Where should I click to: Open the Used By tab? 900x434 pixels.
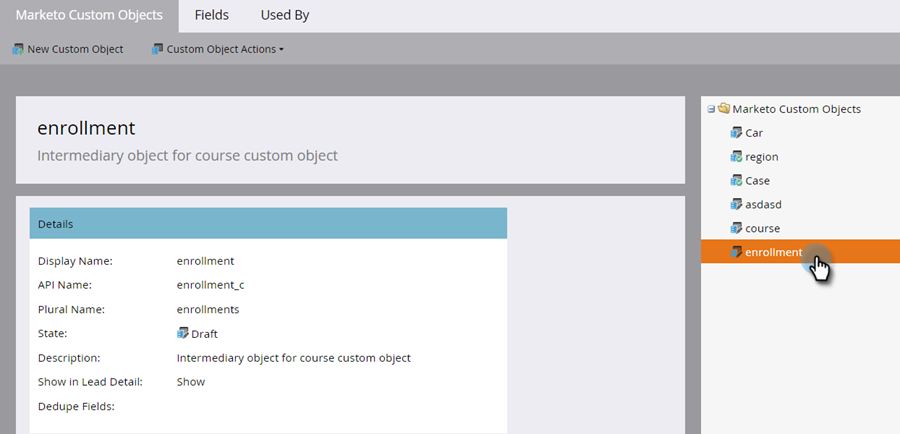[284, 16]
